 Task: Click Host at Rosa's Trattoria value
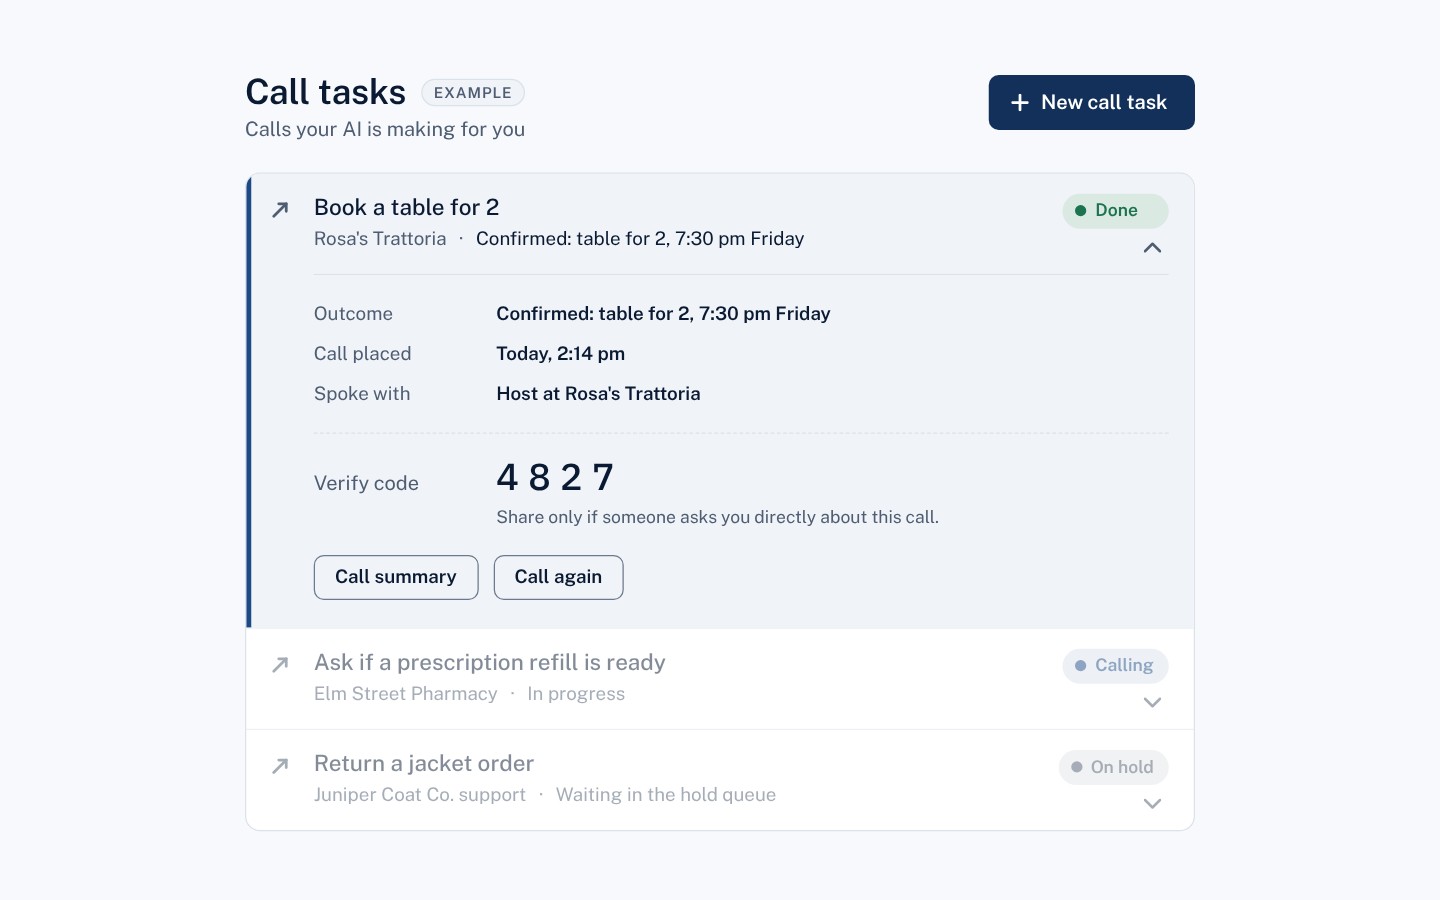click(598, 393)
